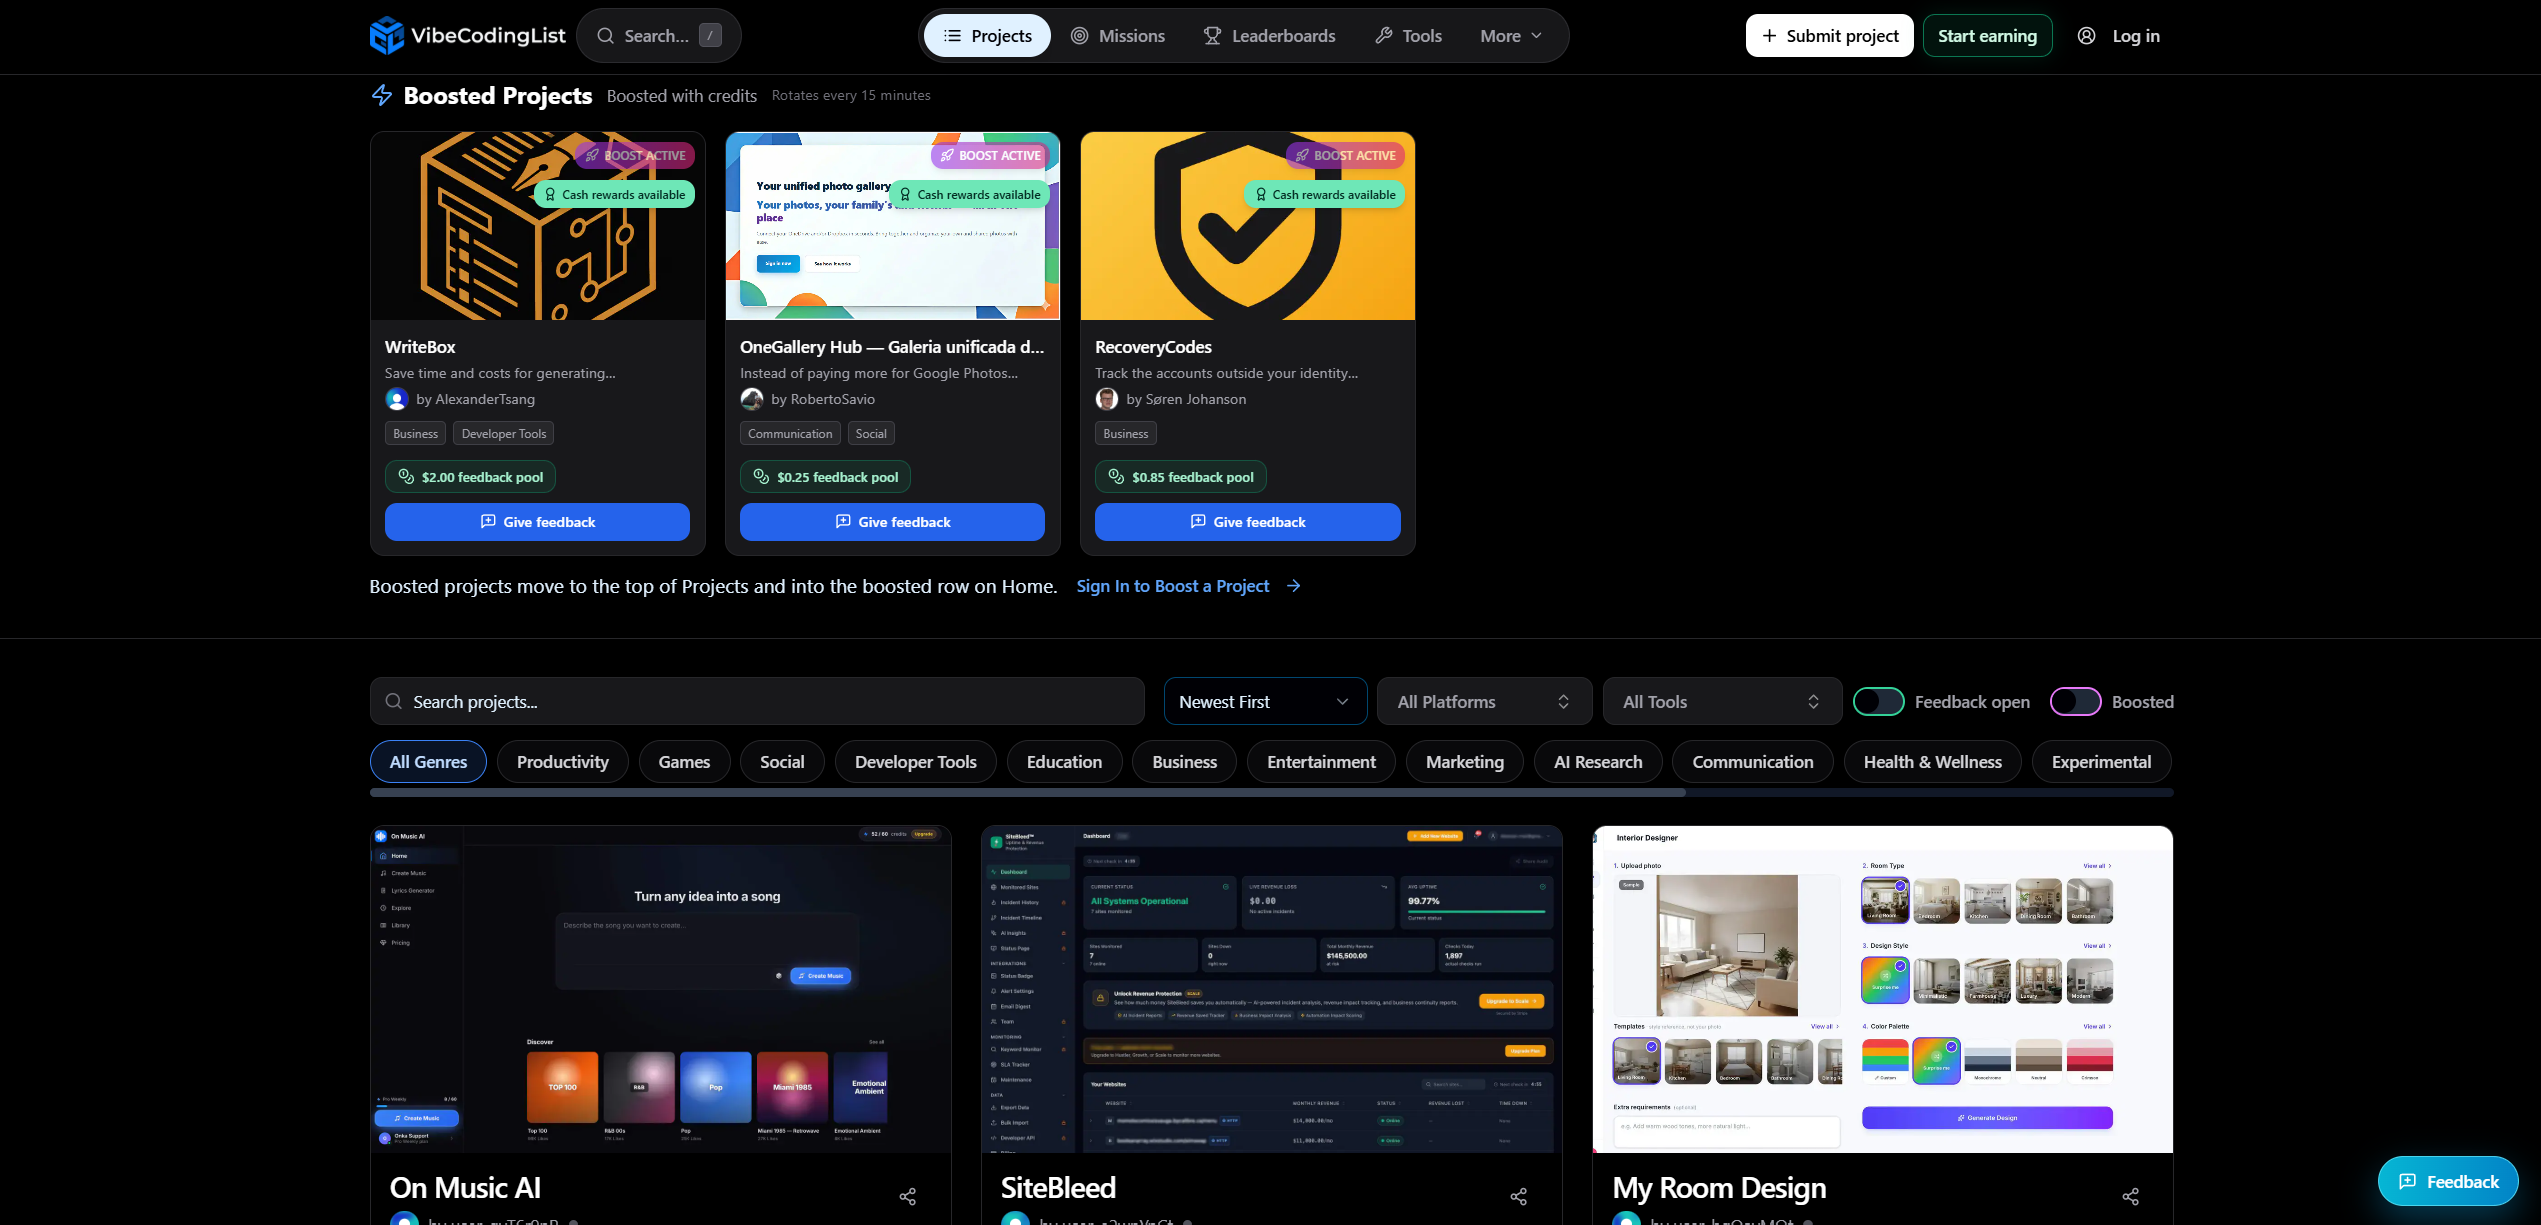This screenshot has width=2541, height=1225.
Task: Give feedback on OneGallery Hub
Action: pos(892,522)
